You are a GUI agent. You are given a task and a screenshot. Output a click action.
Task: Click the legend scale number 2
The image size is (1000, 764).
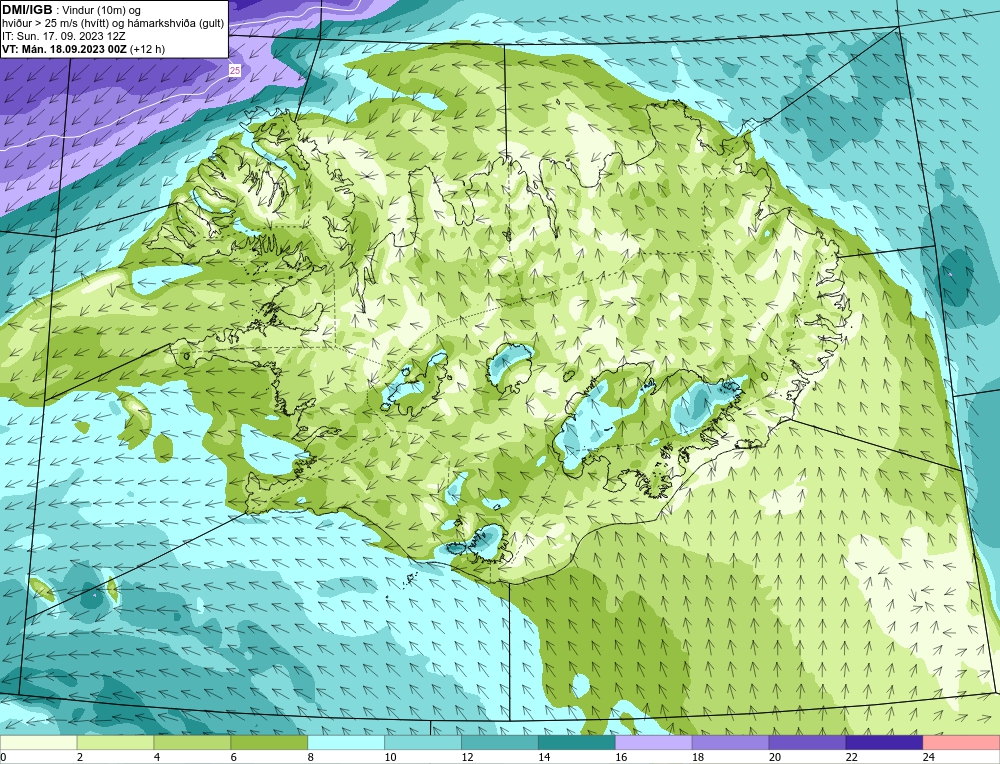click(80, 757)
